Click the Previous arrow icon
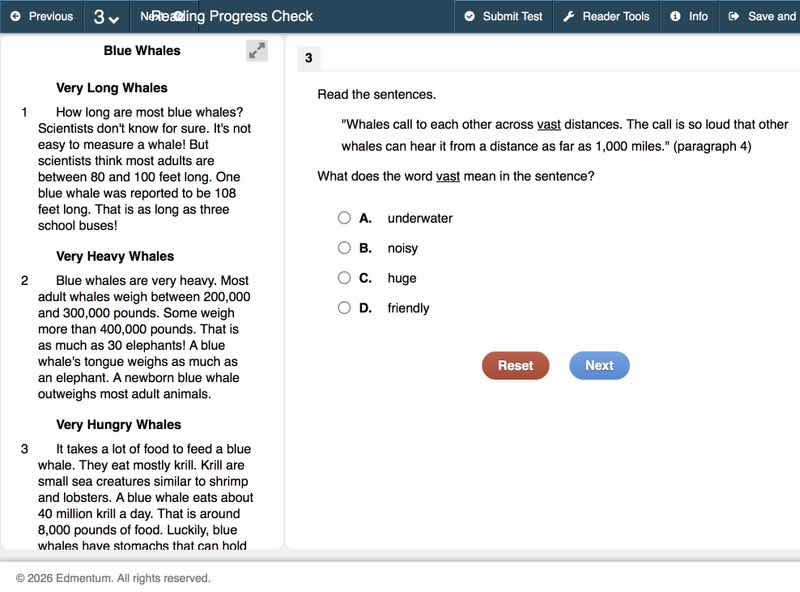 15,16
